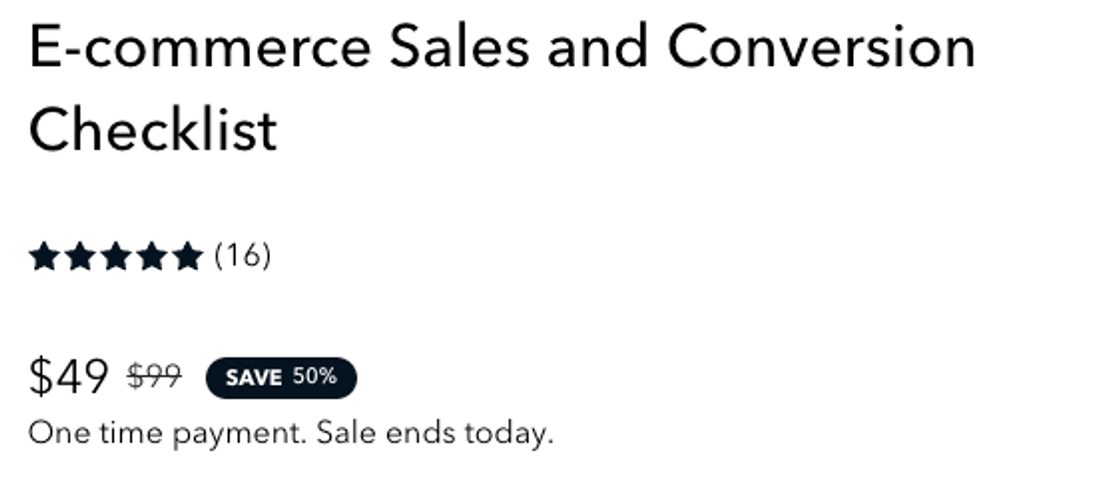Click the word SAVE in the badge
1120x478 pixels.
click(254, 378)
